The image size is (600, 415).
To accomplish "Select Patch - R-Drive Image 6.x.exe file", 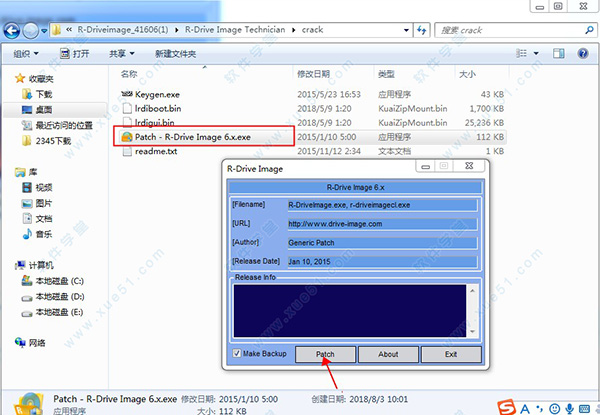I will [193, 137].
